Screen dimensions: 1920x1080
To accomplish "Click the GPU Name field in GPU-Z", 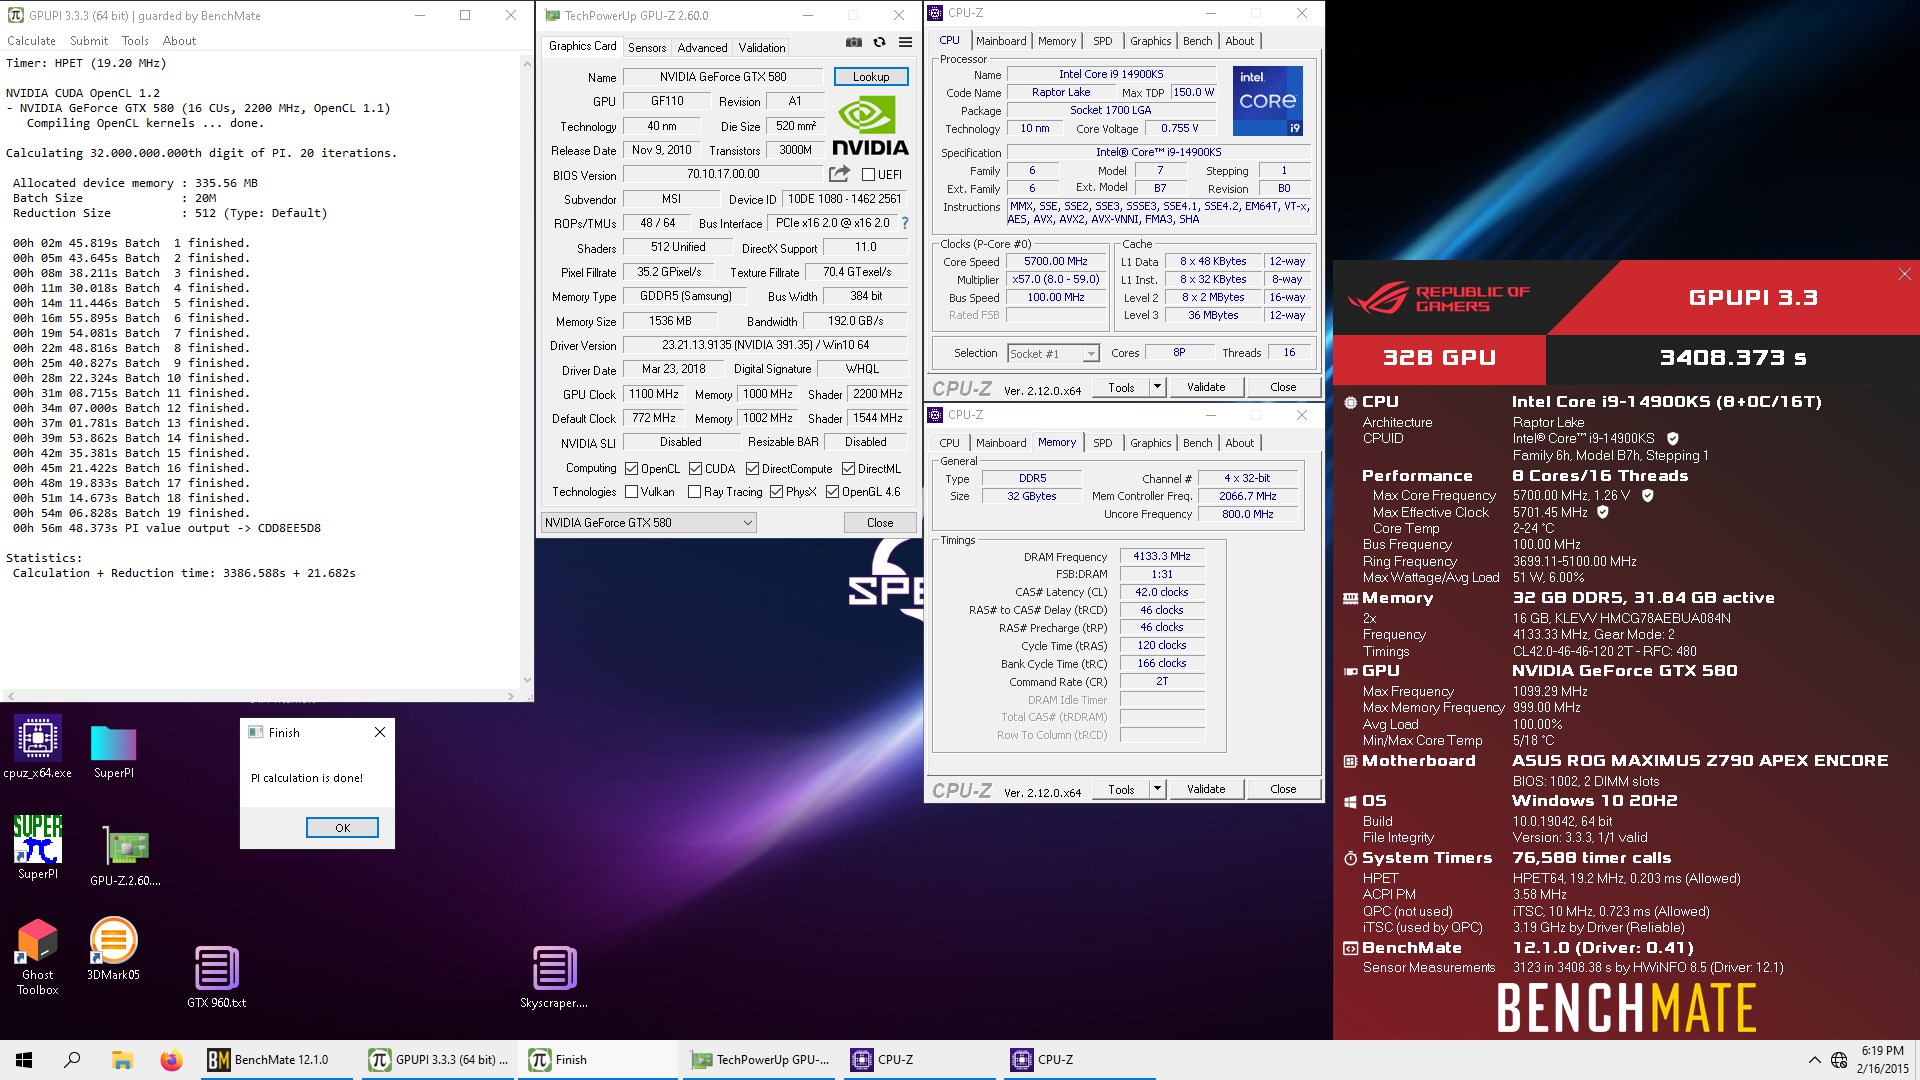I will coord(723,77).
